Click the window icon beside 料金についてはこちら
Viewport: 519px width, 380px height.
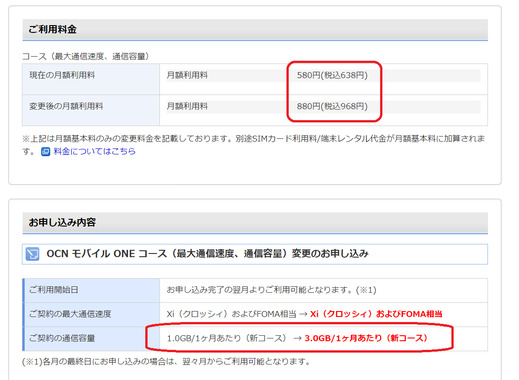tap(45, 152)
